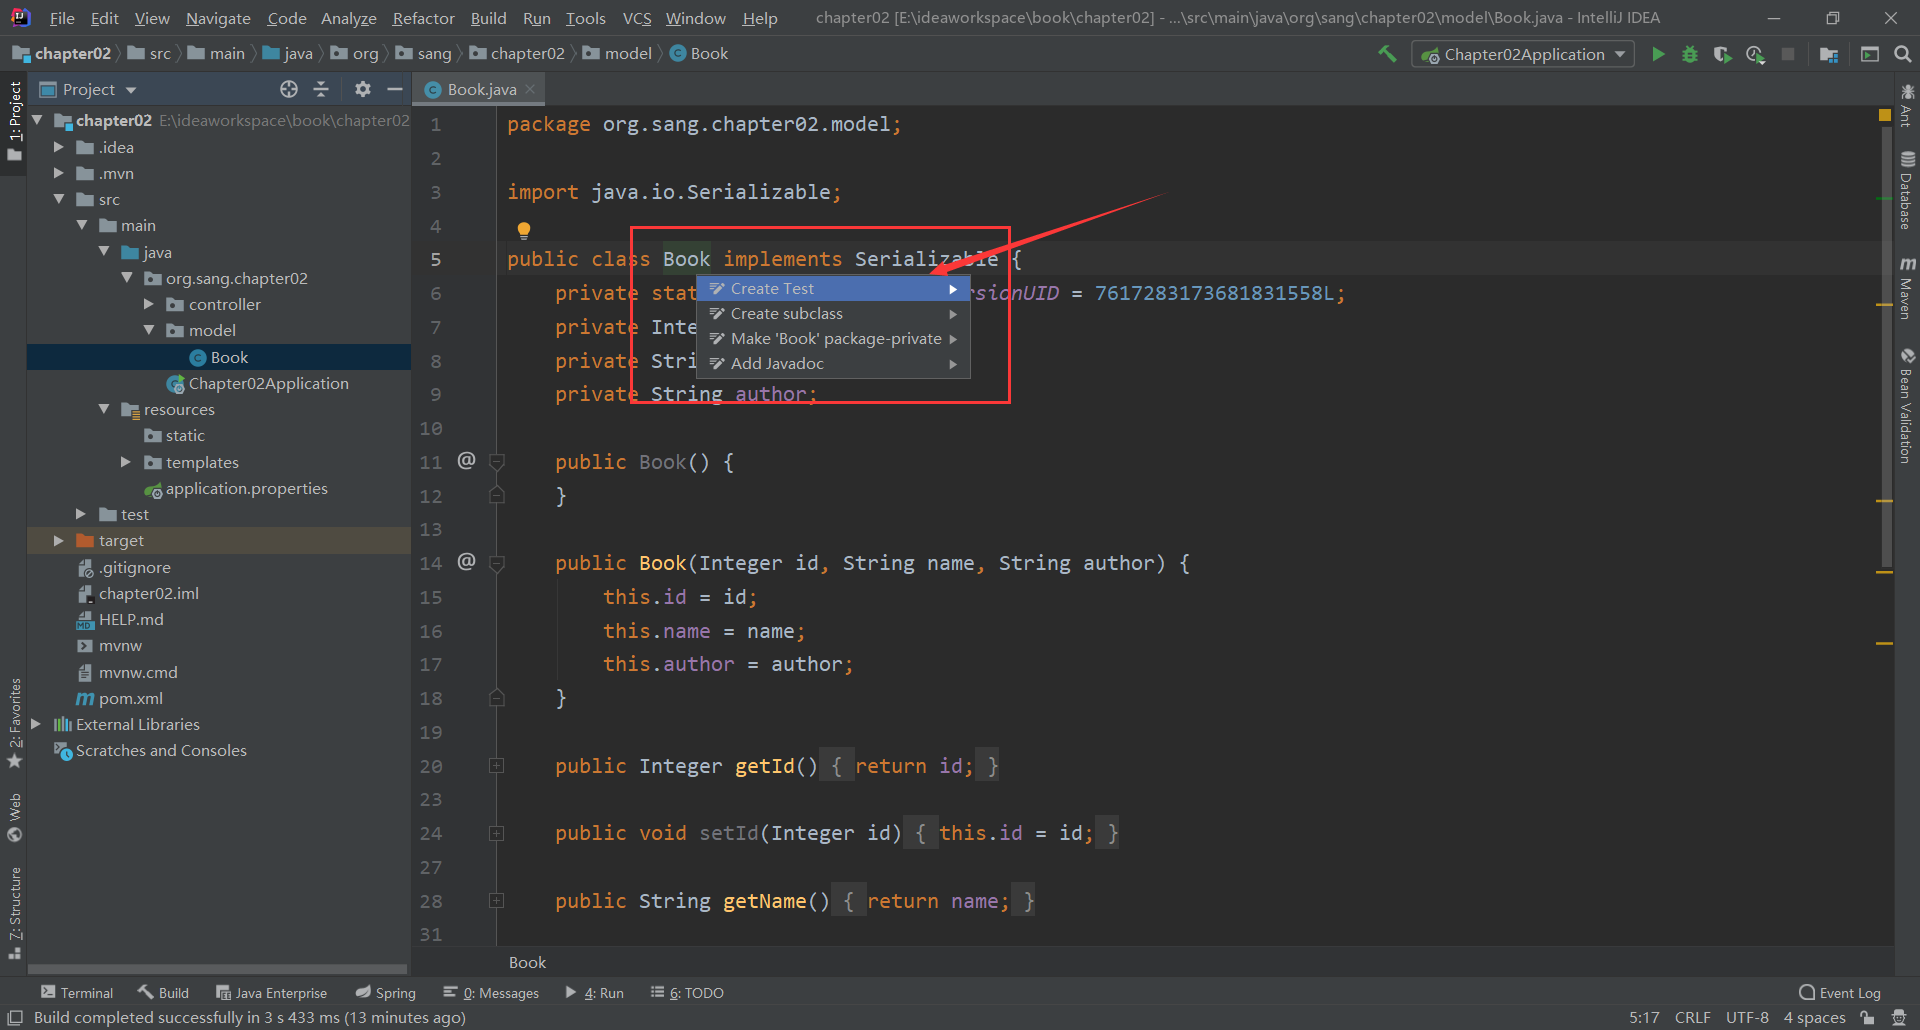The image size is (1920, 1030).
Task: Open Project panel settings gear
Action: 362,89
